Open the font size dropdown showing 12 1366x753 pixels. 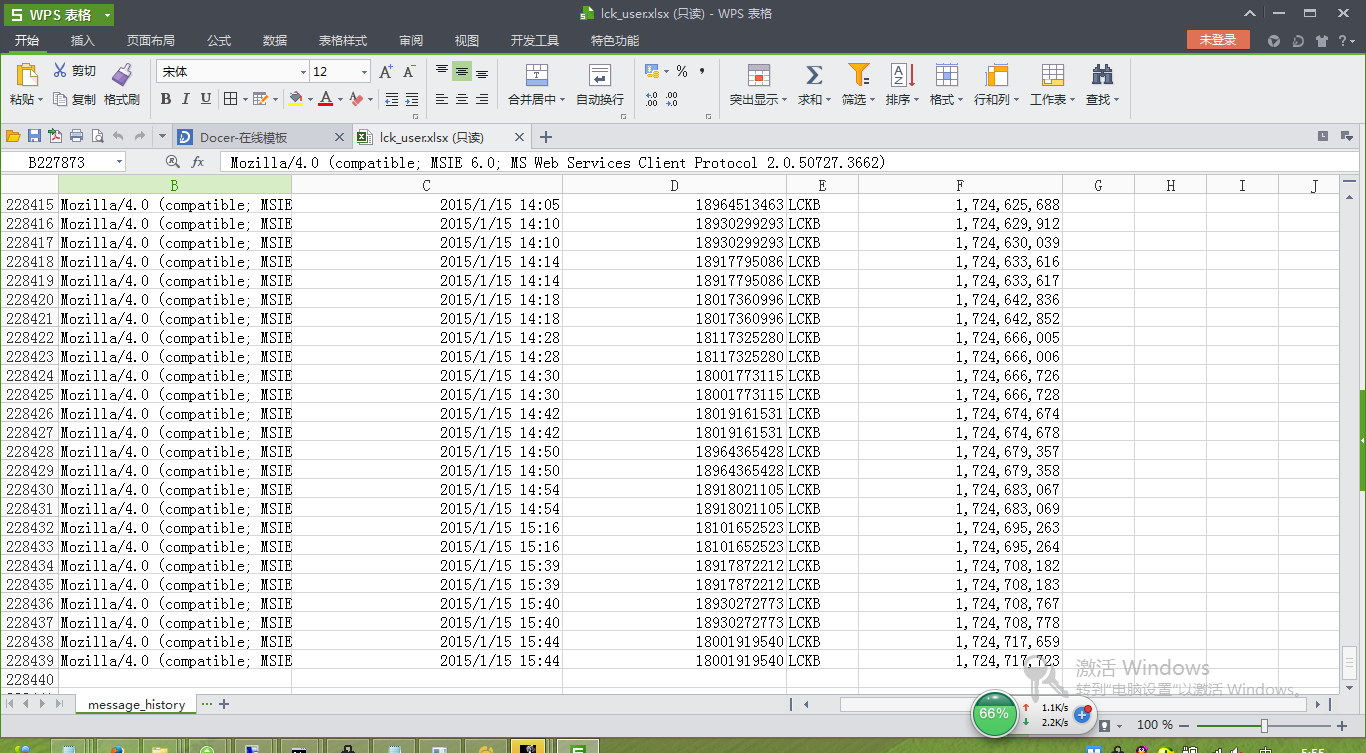(x=364, y=72)
